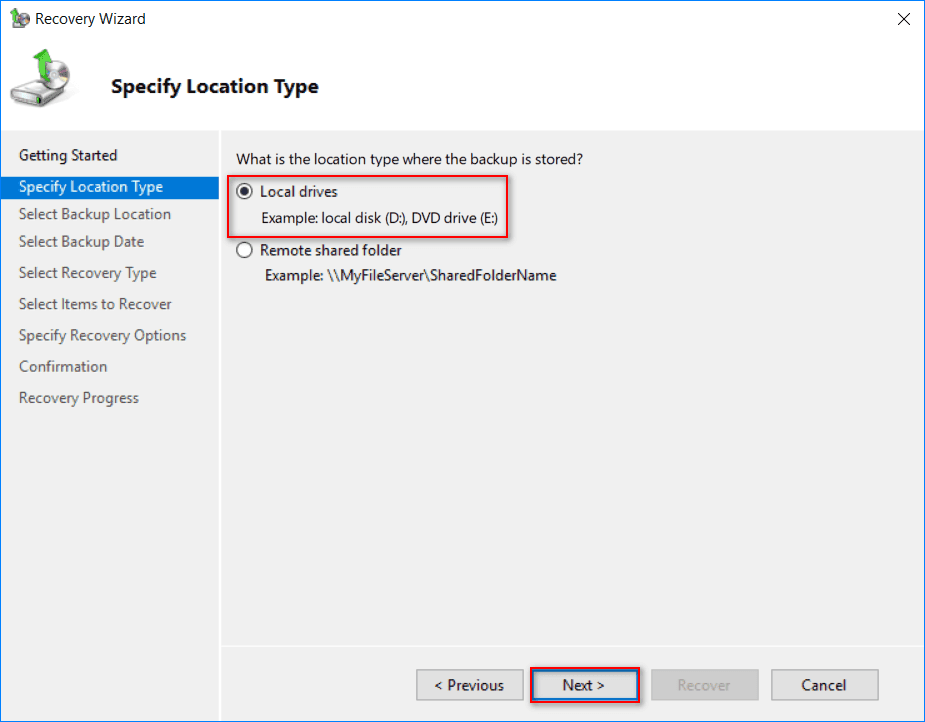Image resolution: width=925 pixels, height=722 pixels.
Task: Click Select Backup Location in sidebar
Action: coord(95,214)
